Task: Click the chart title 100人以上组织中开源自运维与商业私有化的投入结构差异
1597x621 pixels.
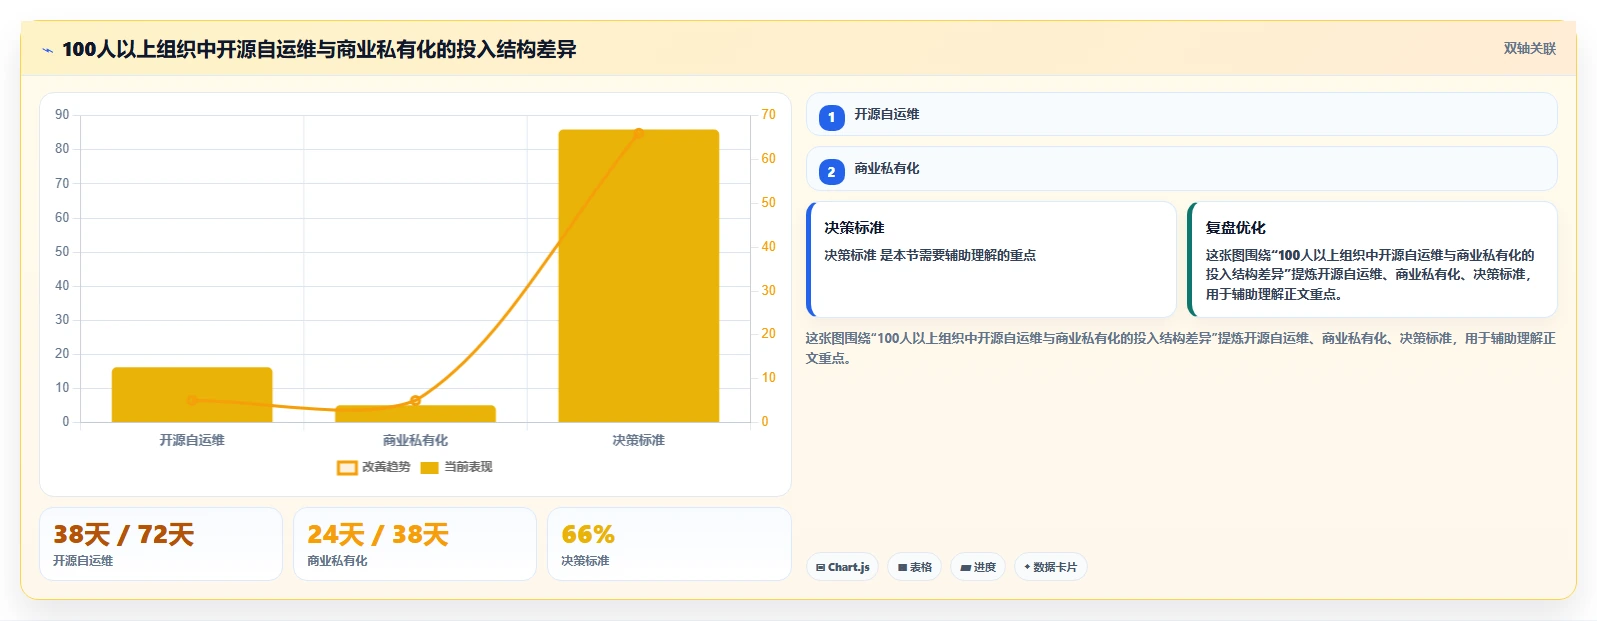Action: click(x=319, y=49)
